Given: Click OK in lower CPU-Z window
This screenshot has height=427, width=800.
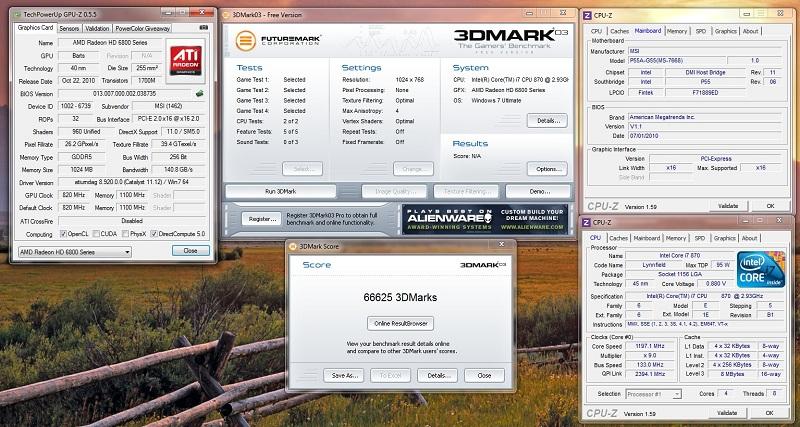Looking at the screenshot, I should point(769,413).
